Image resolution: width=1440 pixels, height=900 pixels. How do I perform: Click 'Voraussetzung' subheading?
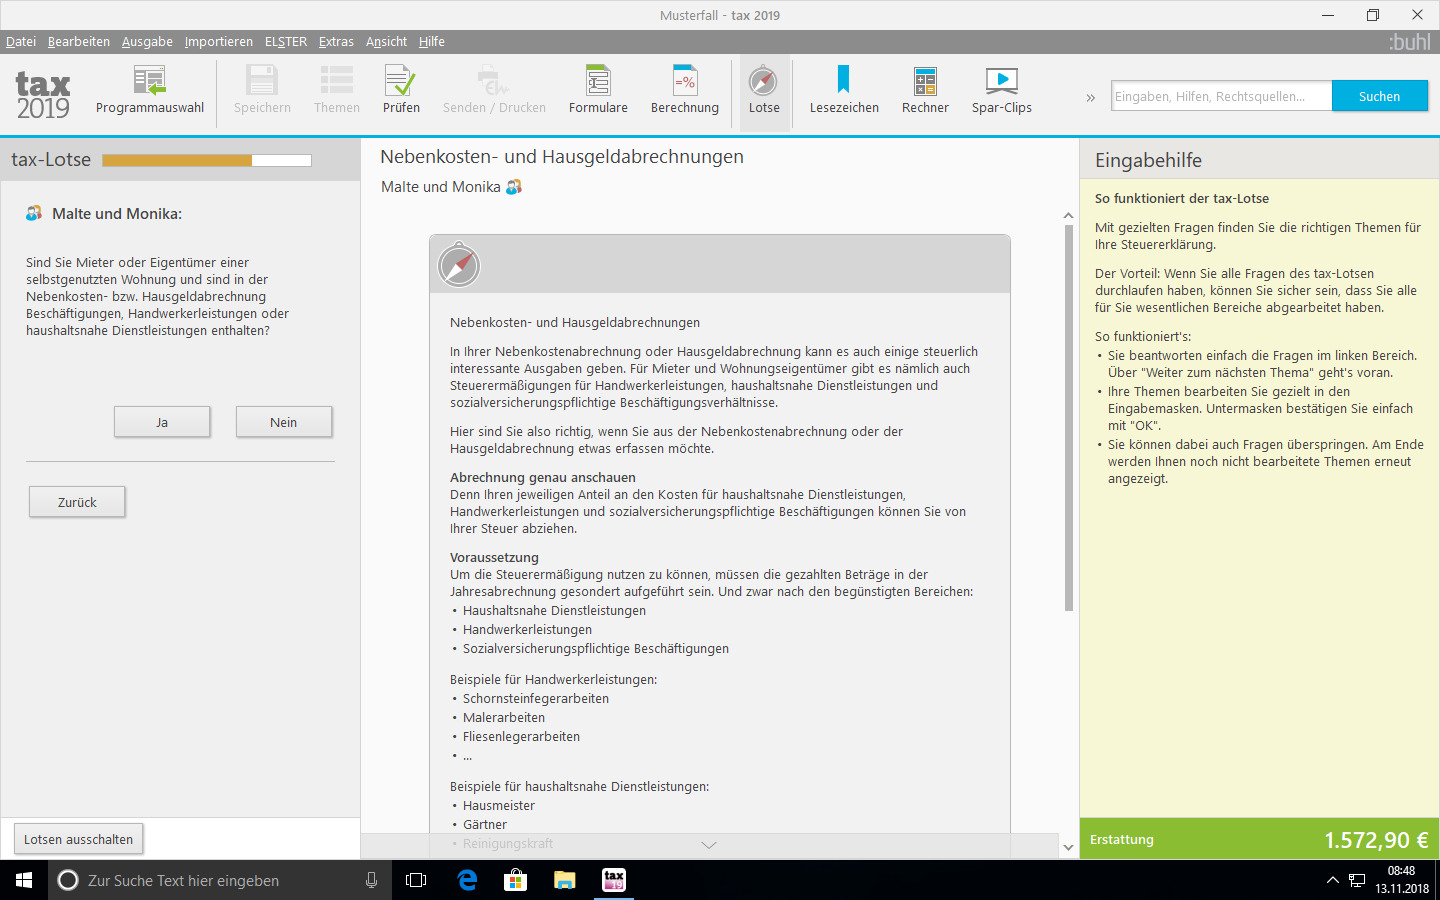[x=494, y=557]
